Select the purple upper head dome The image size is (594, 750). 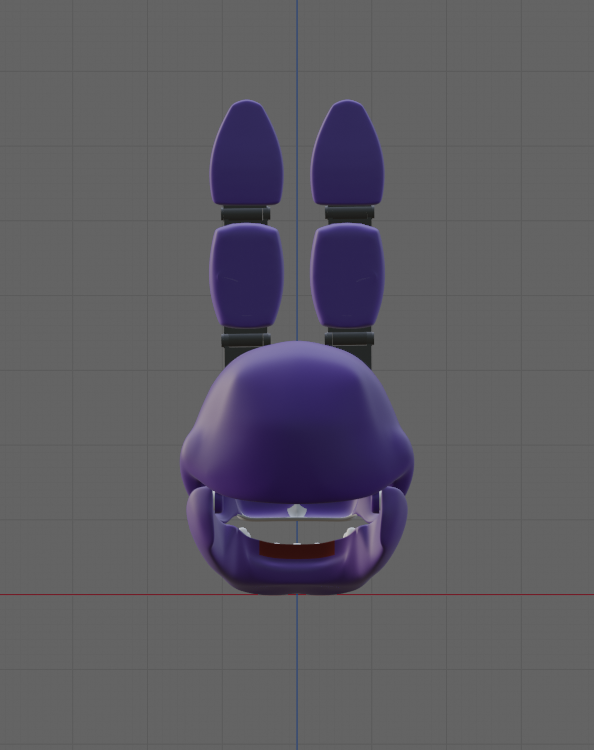(297, 423)
